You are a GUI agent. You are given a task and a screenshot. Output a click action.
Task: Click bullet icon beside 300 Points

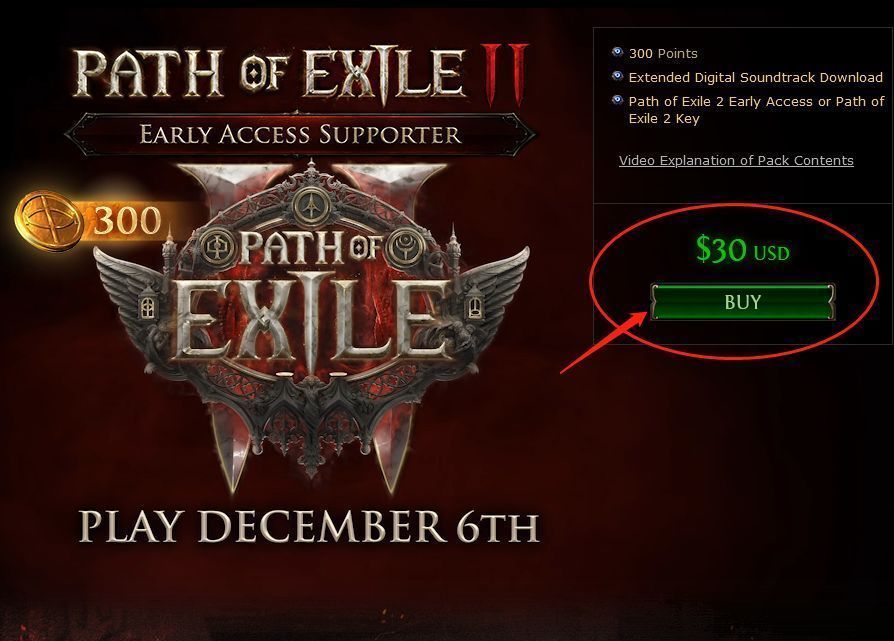tap(617, 52)
